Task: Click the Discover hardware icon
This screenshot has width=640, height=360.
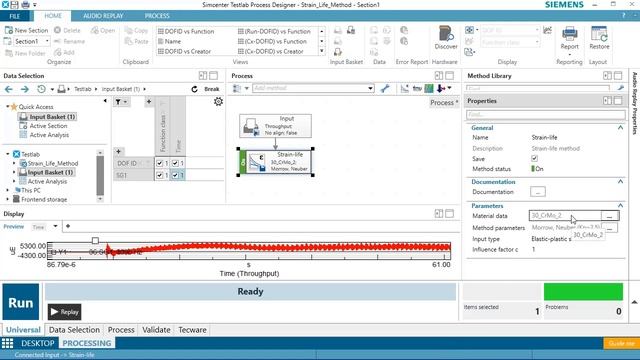Action: pos(445,33)
